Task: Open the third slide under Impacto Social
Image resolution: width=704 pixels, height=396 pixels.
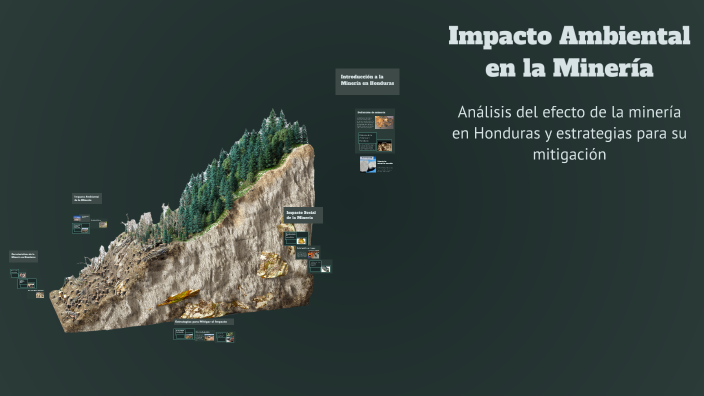Action: click(x=320, y=267)
